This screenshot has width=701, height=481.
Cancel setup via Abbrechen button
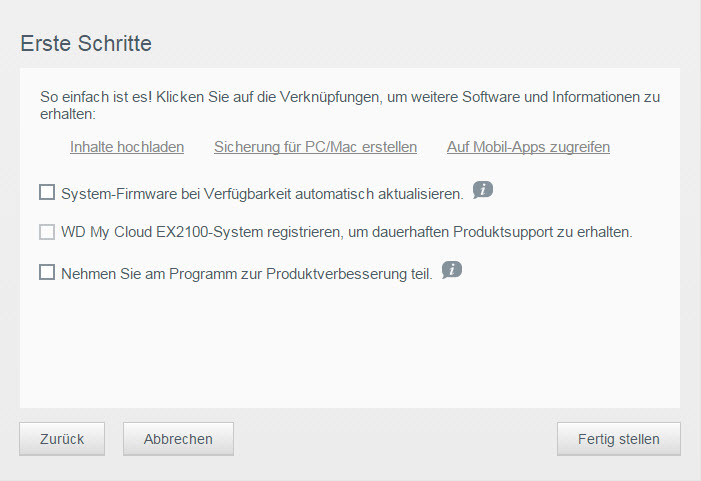(x=178, y=439)
